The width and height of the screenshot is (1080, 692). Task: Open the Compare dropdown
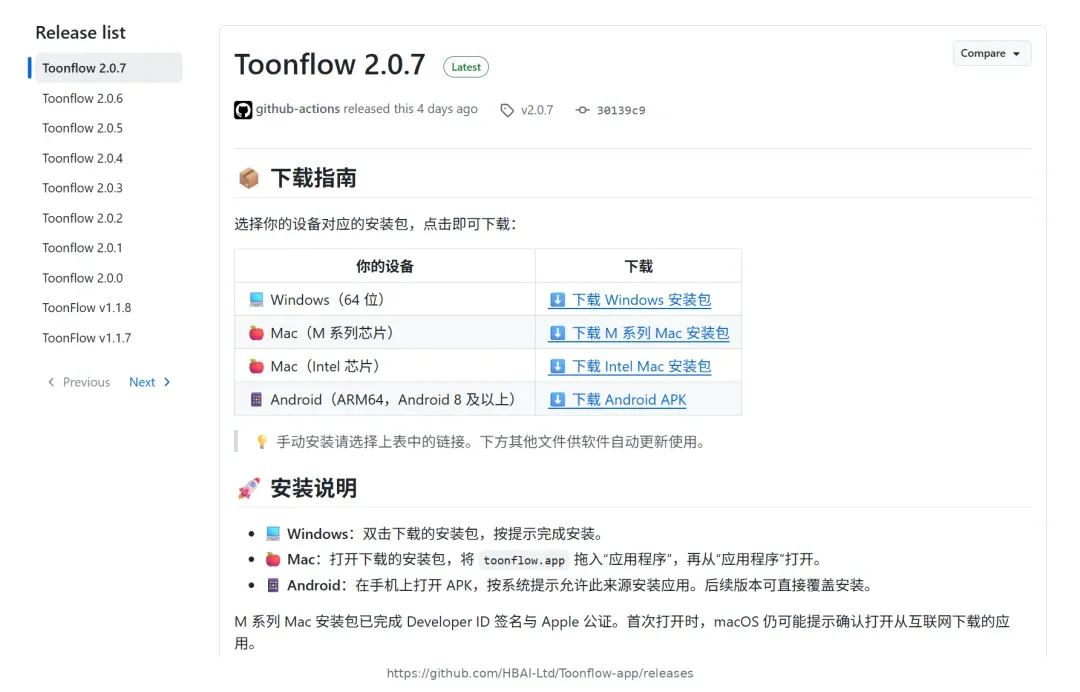coord(991,54)
